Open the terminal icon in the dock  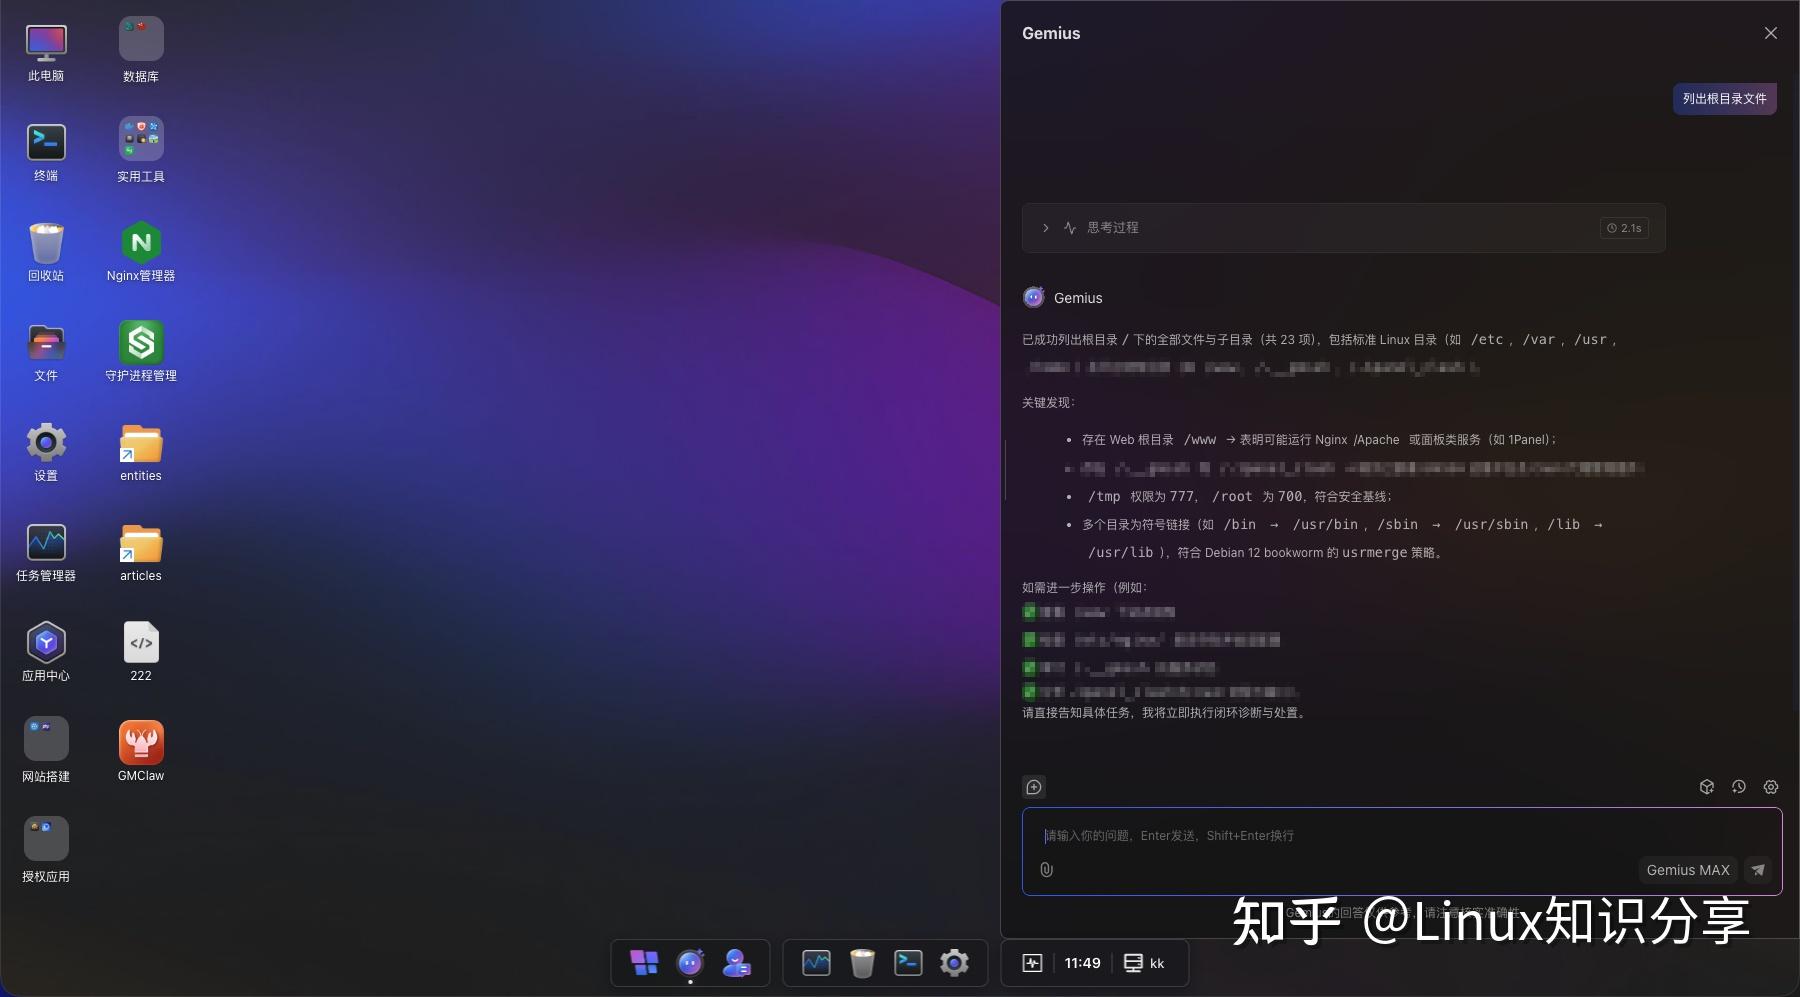click(908, 963)
